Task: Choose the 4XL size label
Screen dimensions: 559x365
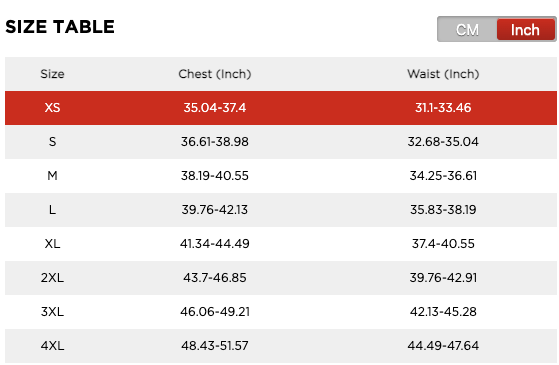Action: (52, 346)
